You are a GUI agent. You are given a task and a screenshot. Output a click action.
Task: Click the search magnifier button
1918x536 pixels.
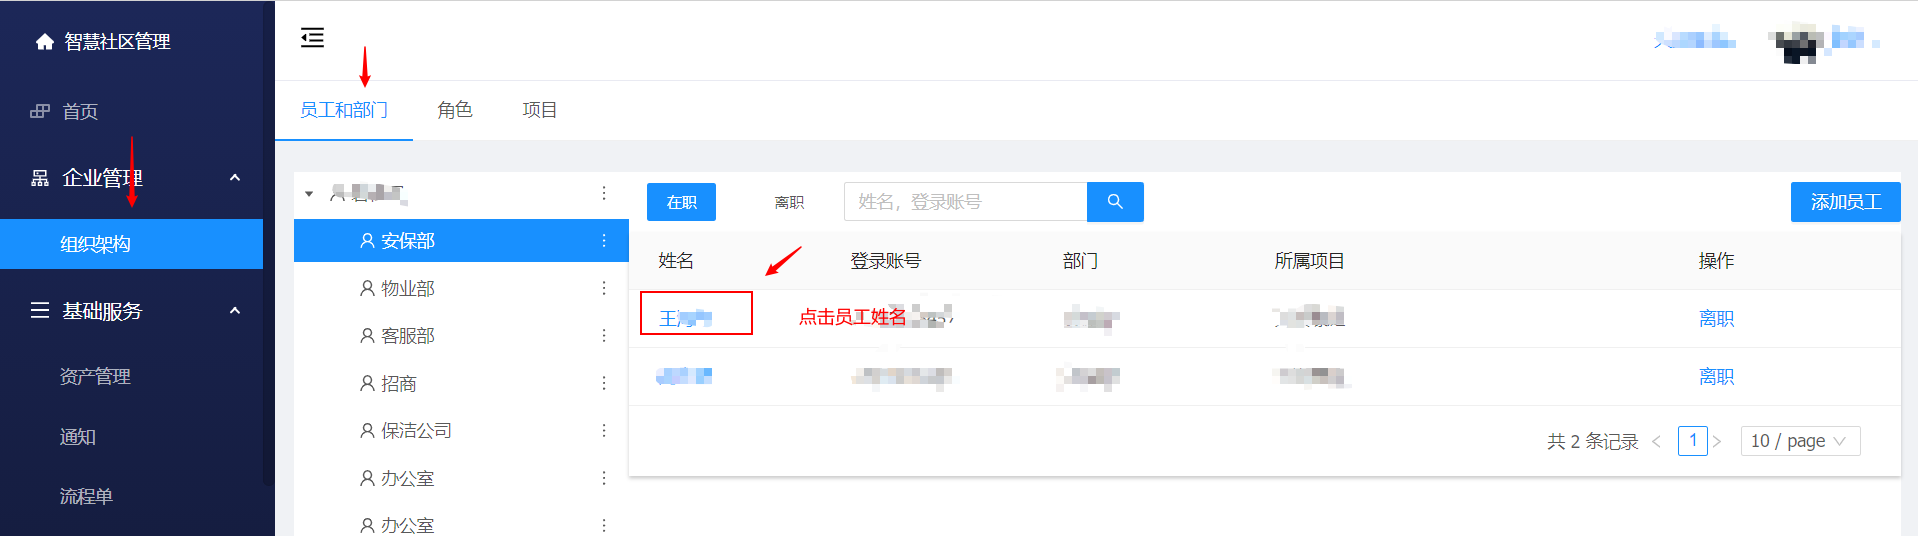1115,202
